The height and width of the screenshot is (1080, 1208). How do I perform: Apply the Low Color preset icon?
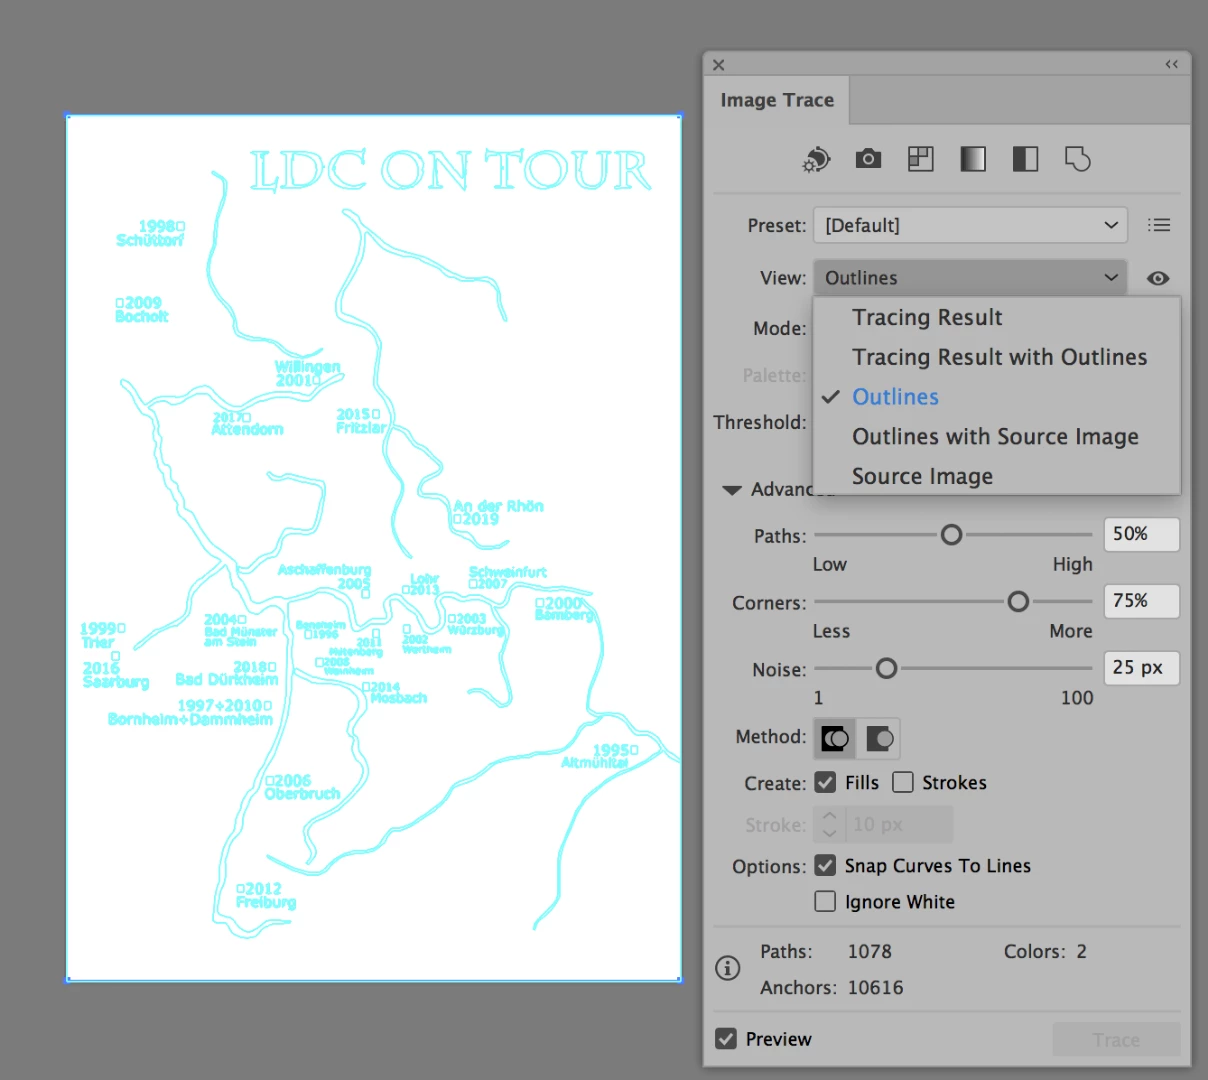pyautogui.click(x=920, y=159)
